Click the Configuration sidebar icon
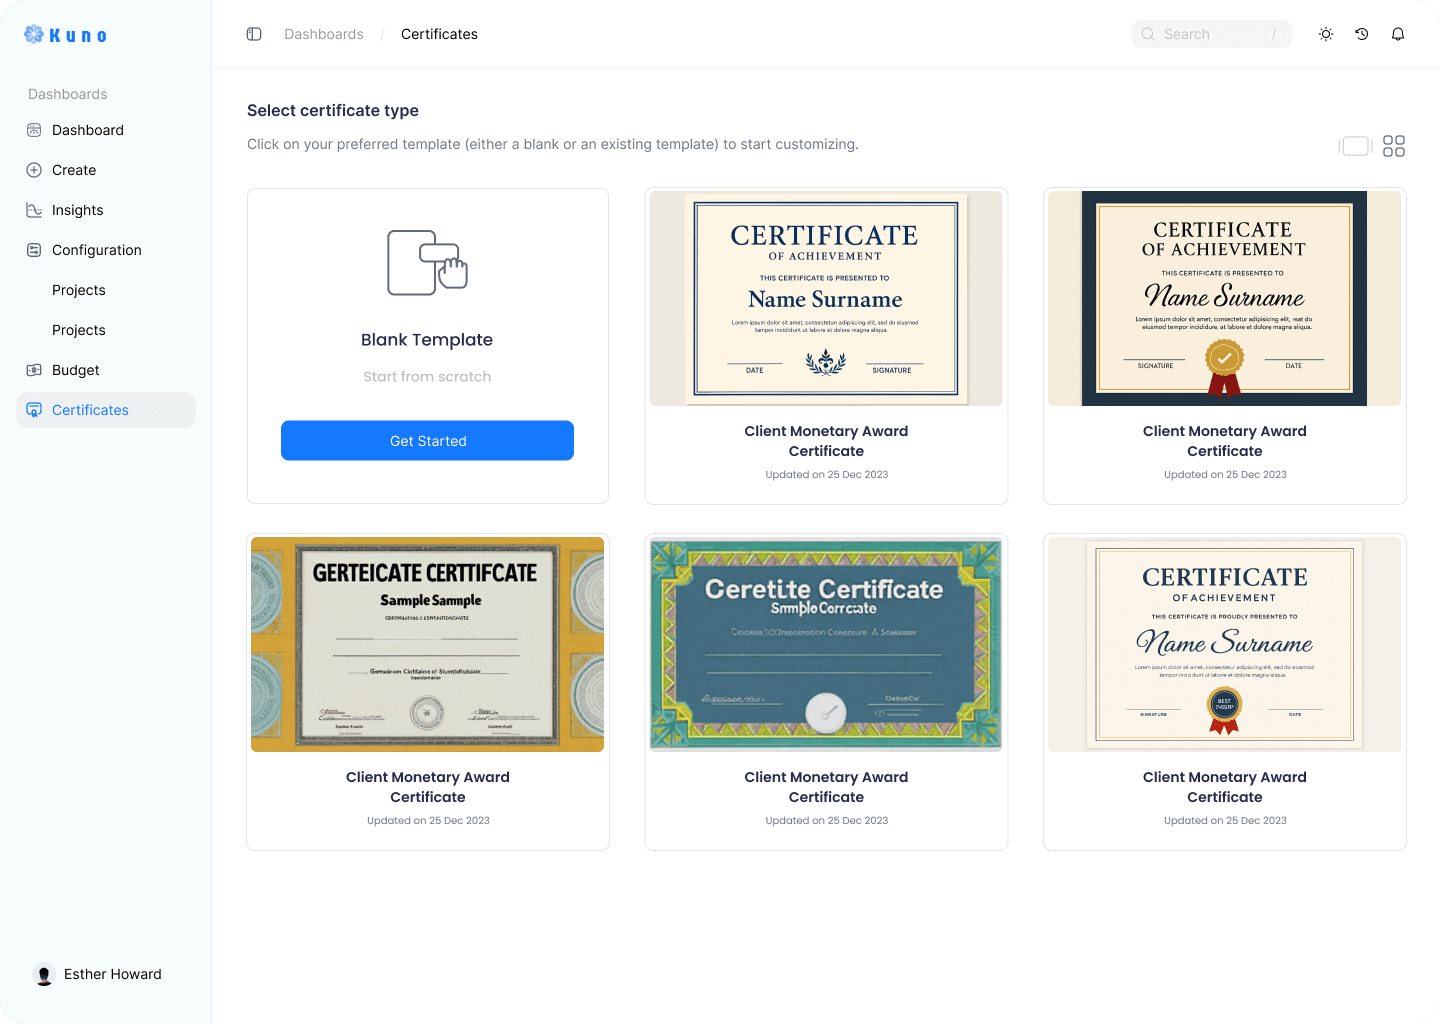The width and height of the screenshot is (1440, 1024). [34, 250]
